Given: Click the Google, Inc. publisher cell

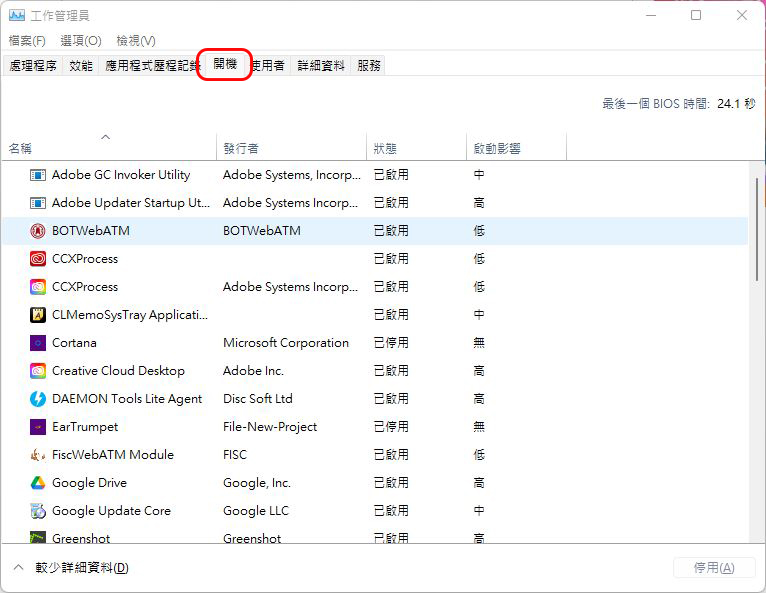Looking at the screenshot, I should pyautogui.click(x=257, y=483).
